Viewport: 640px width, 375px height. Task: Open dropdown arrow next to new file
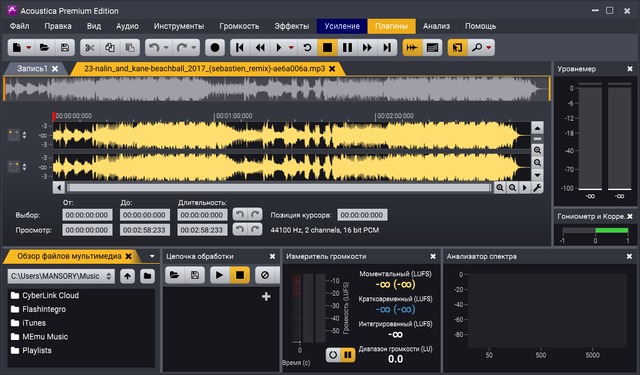coord(29,48)
